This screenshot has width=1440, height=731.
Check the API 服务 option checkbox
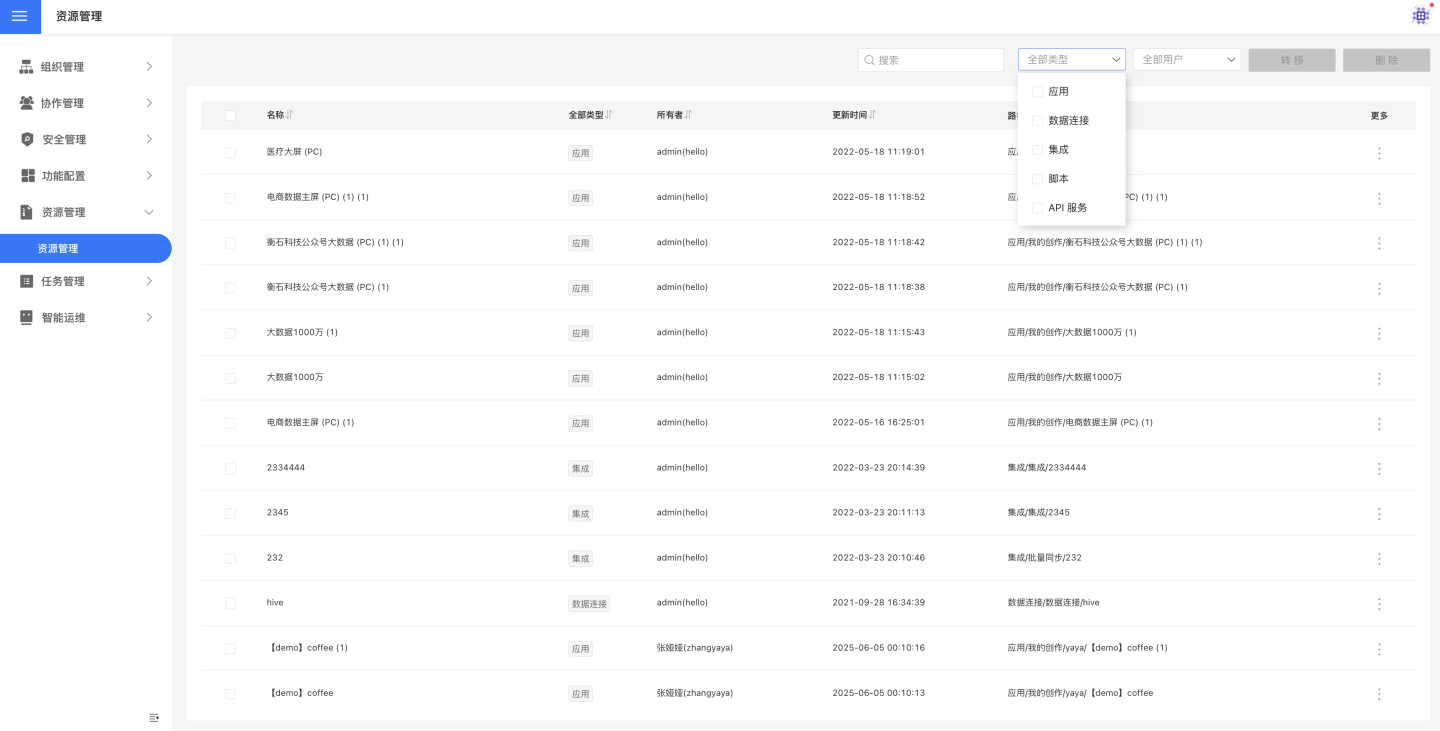(1037, 208)
